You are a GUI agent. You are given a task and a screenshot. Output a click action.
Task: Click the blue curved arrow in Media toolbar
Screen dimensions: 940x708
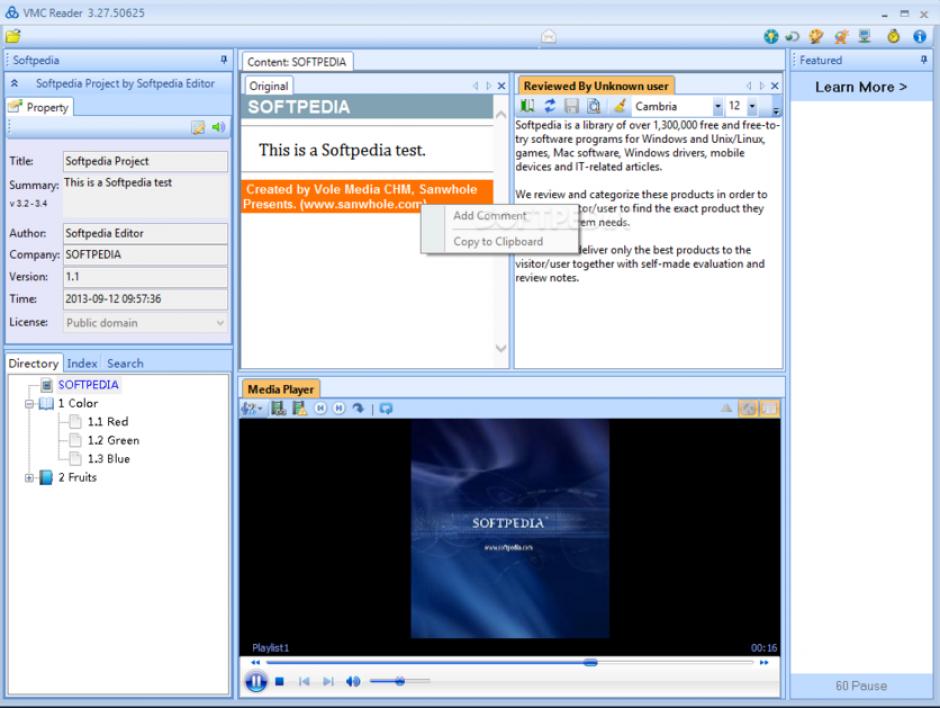[358, 409]
